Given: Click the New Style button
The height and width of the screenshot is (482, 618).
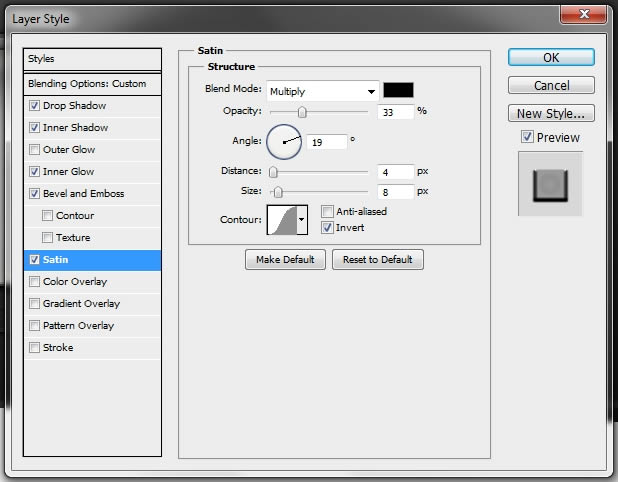Looking at the screenshot, I should pyautogui.click(x=551, y=114).
